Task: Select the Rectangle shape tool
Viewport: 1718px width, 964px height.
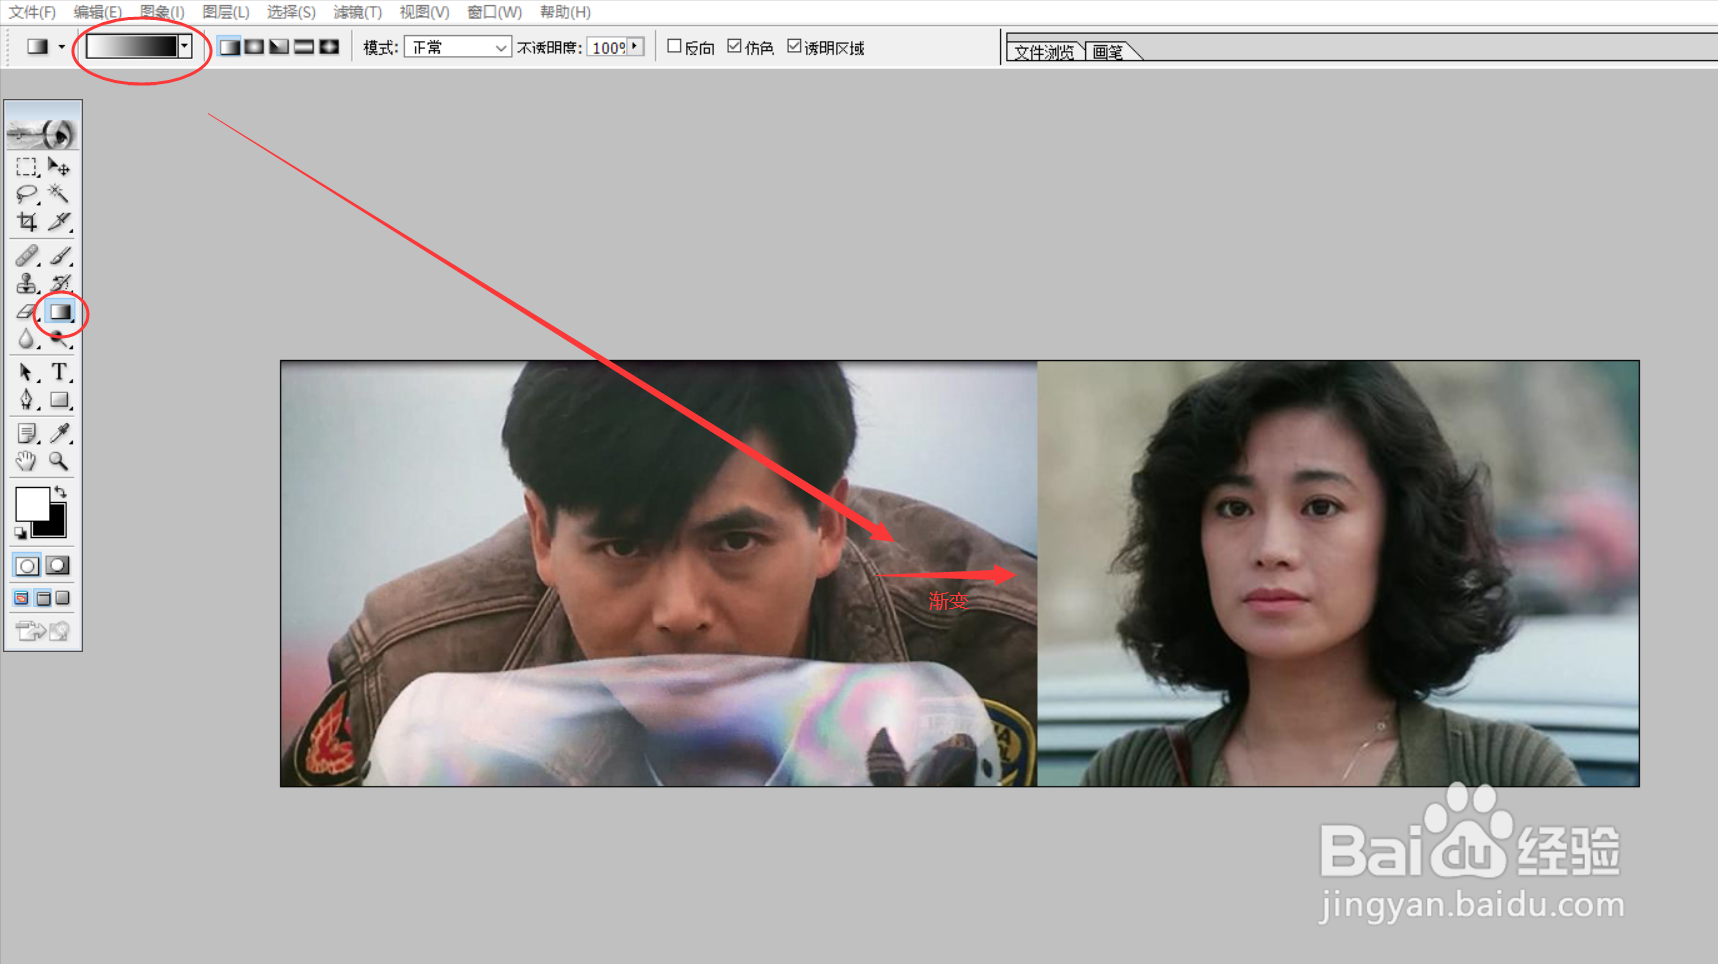Action: click(59, 400)
